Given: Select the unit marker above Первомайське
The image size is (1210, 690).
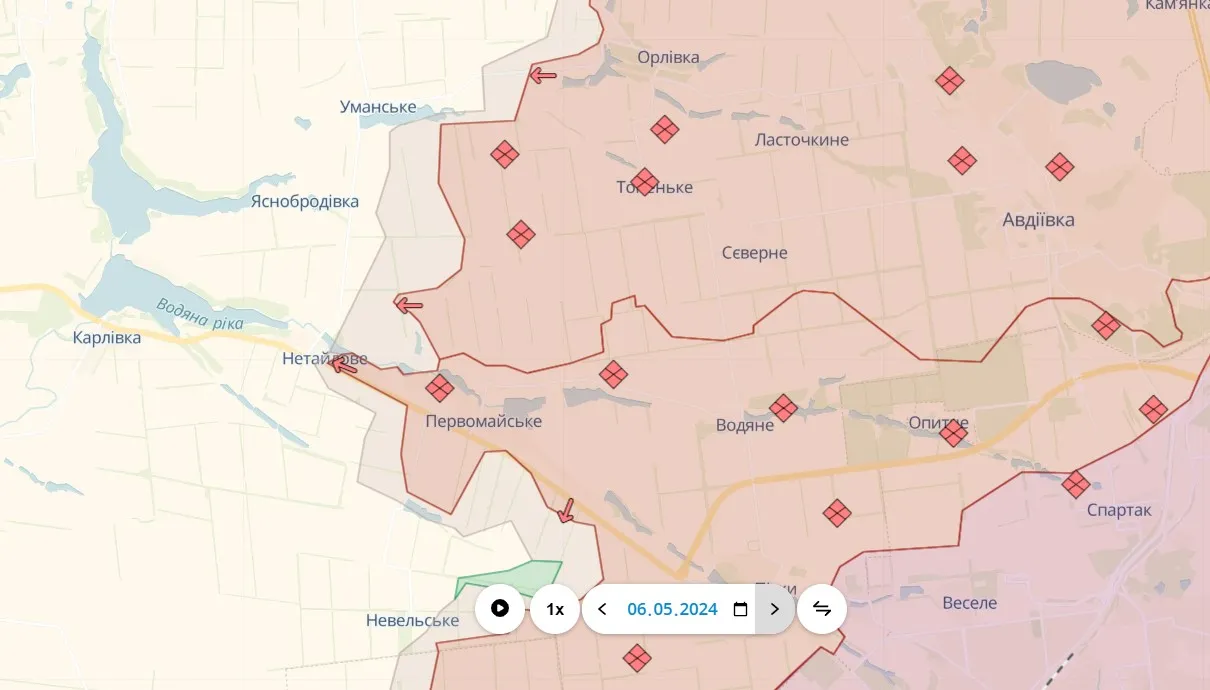Looking at the screenshot, I should [439, 388].
